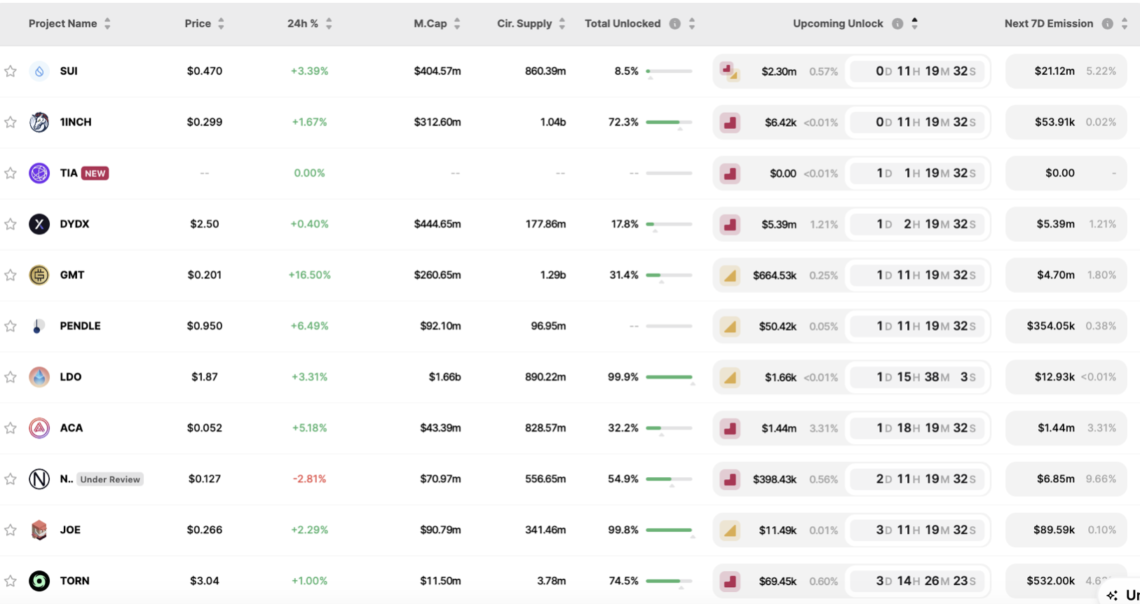1140x604 pixels.
Task: Click LDO's upcoming unlock type icon
Action: pyautogui.click(x=729, y=377)
